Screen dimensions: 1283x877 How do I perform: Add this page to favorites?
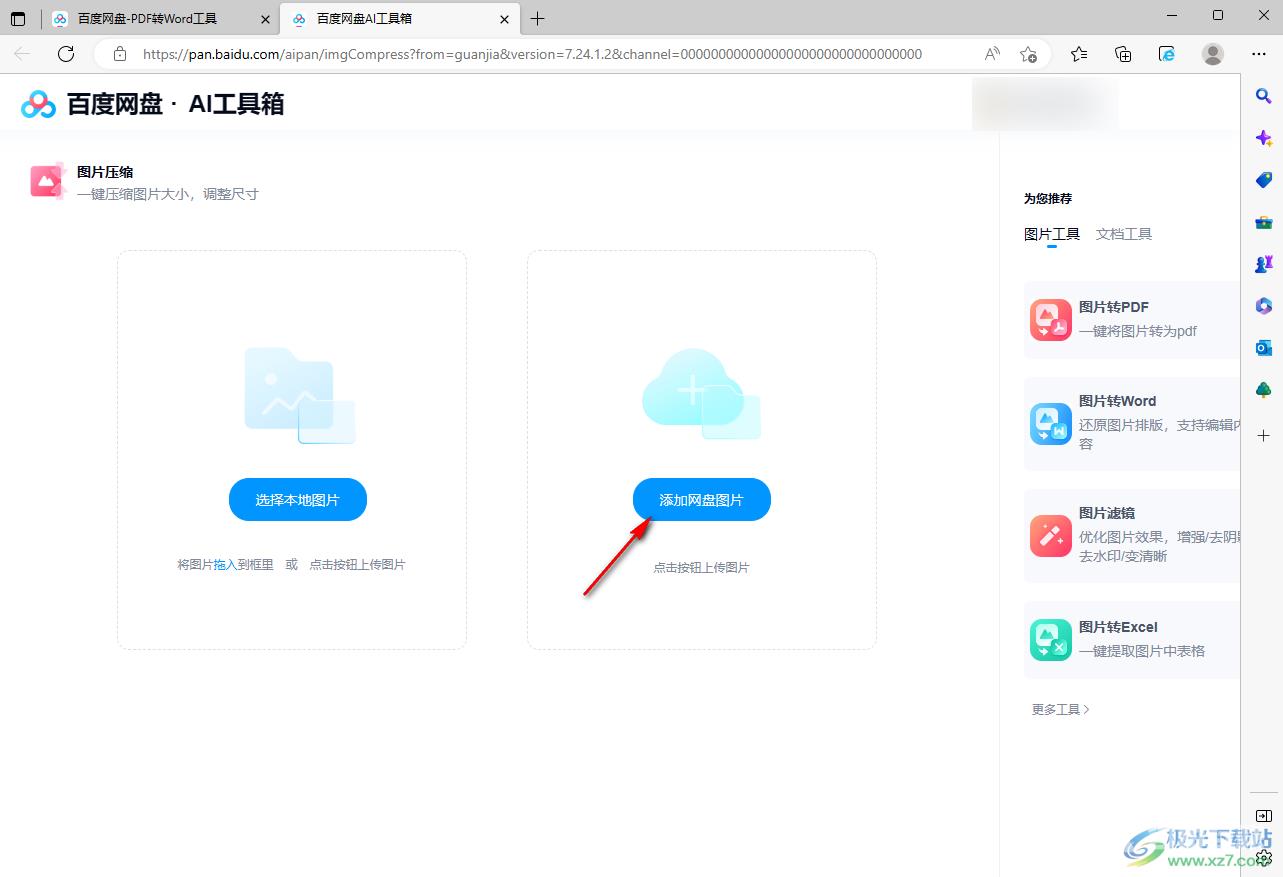(1028, 54)
